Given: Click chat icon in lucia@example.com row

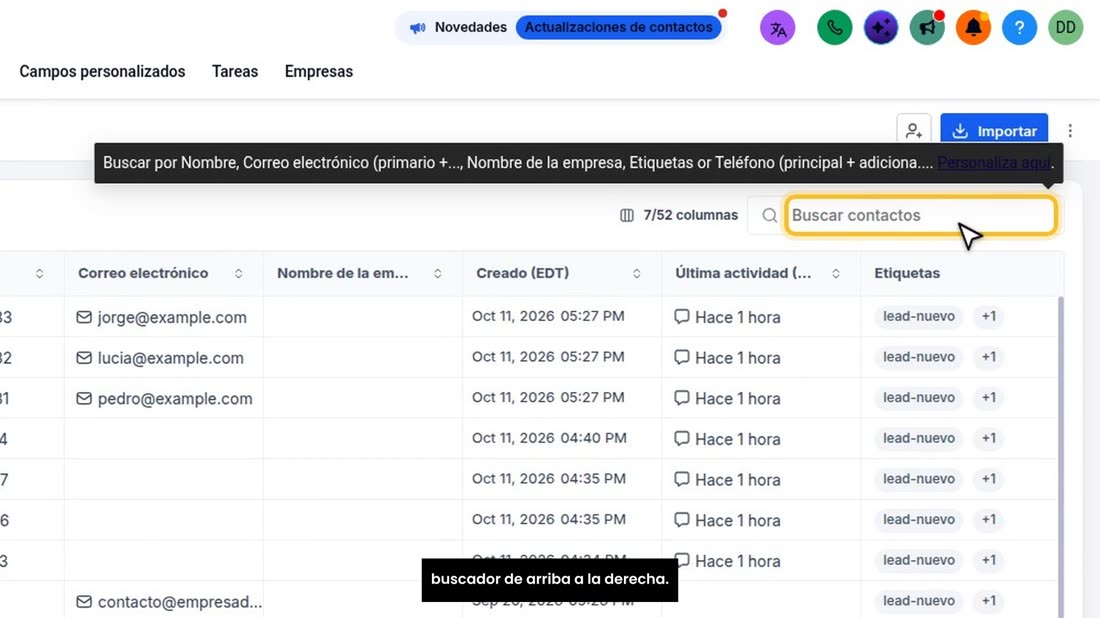Looking at the screenshot, I should pyautogui.click(x=681, y=357).
